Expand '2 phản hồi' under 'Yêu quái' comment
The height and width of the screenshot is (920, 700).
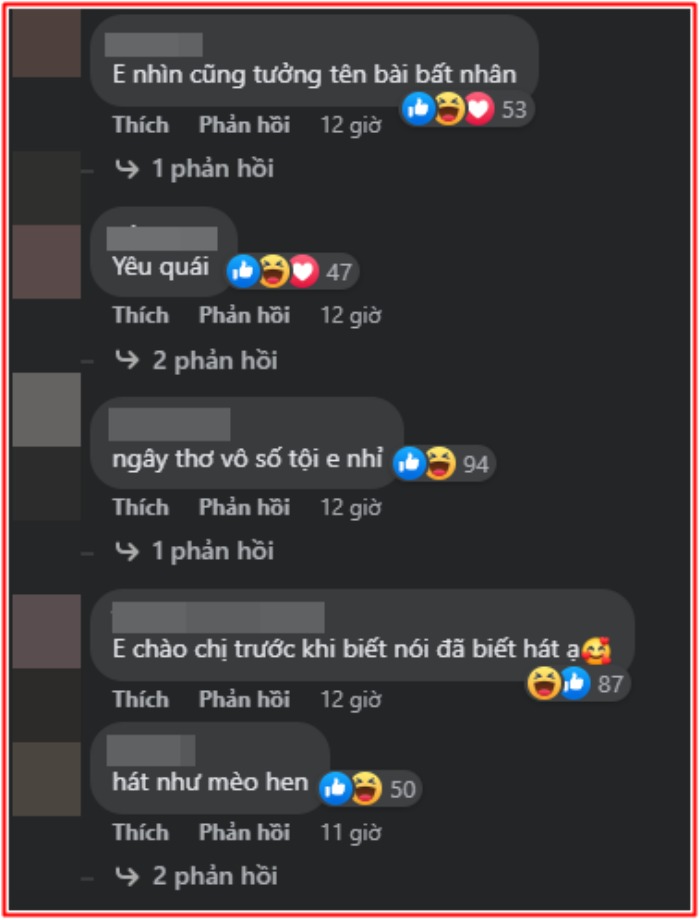tap(196, 360)
